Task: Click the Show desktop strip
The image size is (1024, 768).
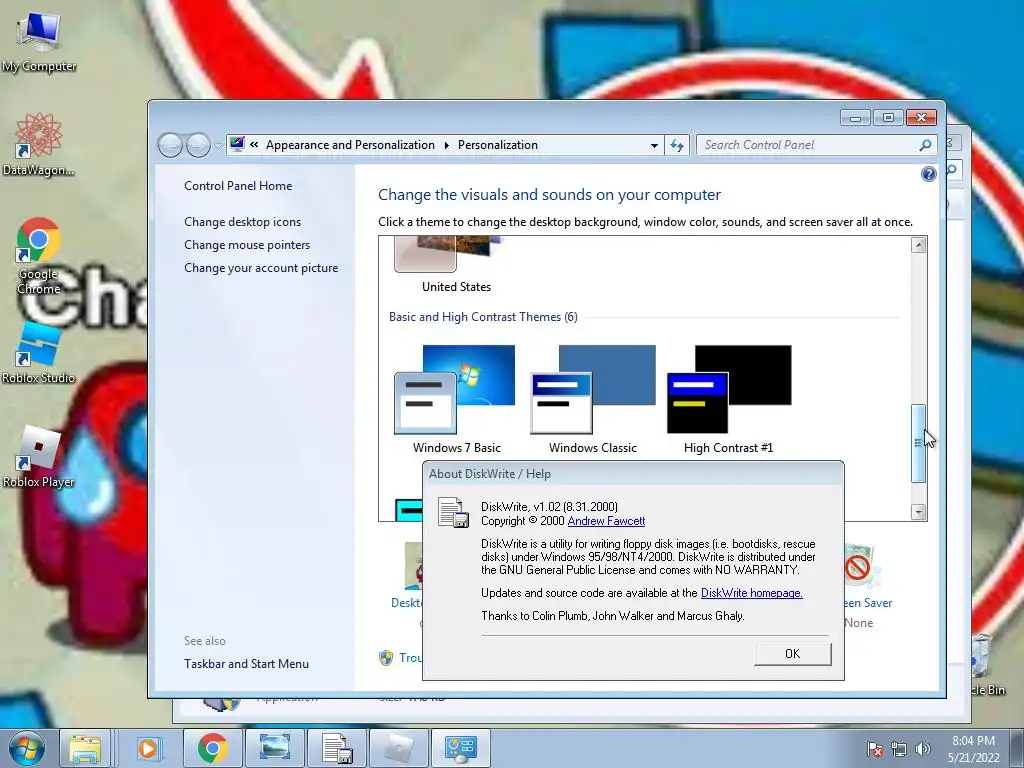Action: click(1017, 748)
